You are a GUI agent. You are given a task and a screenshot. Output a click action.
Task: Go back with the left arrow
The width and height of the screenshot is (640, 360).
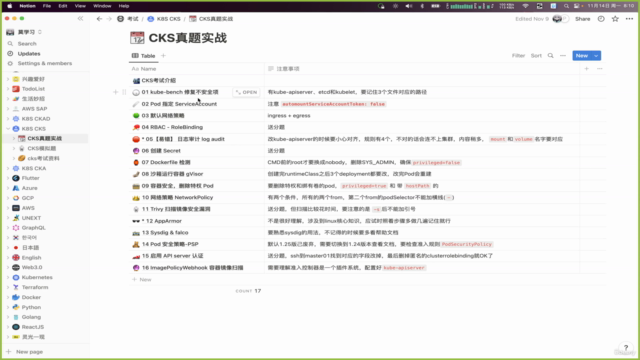pyautogui.click(x=99, y=19)
